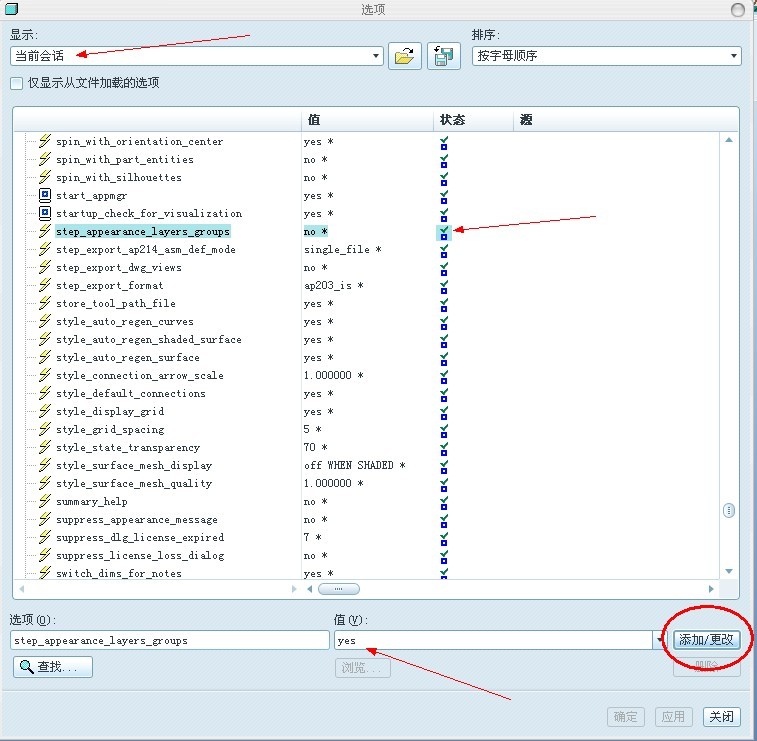Click status icon for suppress_license_loss_dialog row
This screenshot has width=757, height=741.
coord(444,557)
